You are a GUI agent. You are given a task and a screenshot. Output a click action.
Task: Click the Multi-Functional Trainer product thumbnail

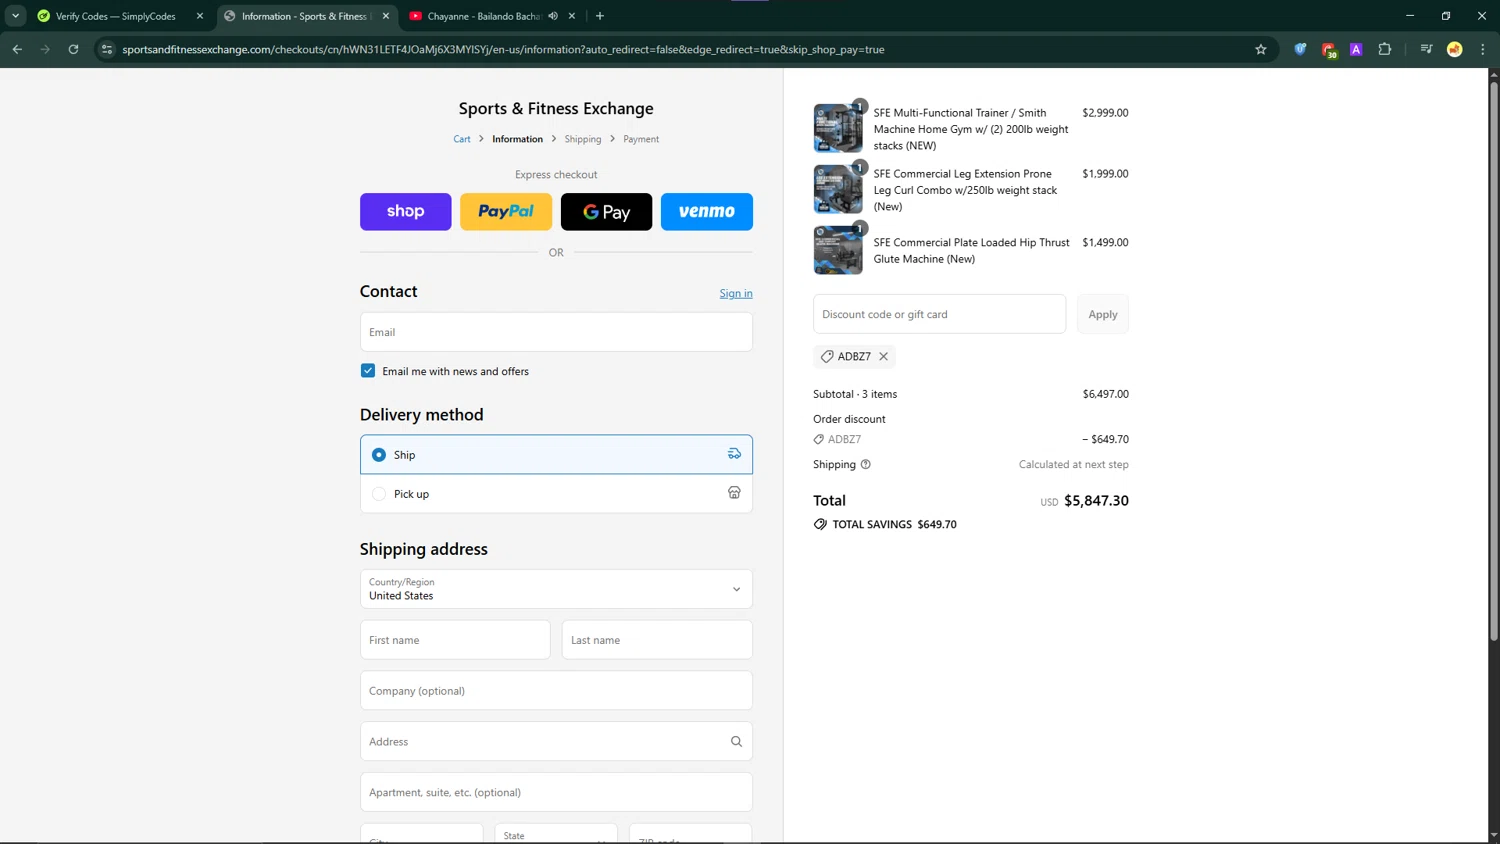tap(838, 128)
